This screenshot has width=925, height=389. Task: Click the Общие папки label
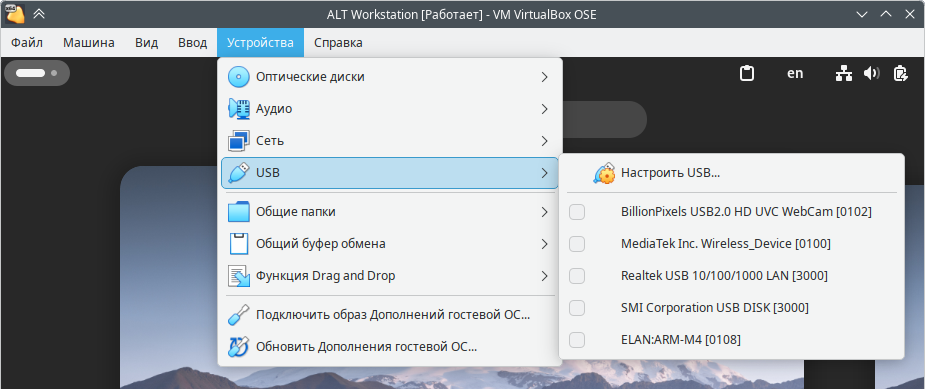tap(296, 211)
